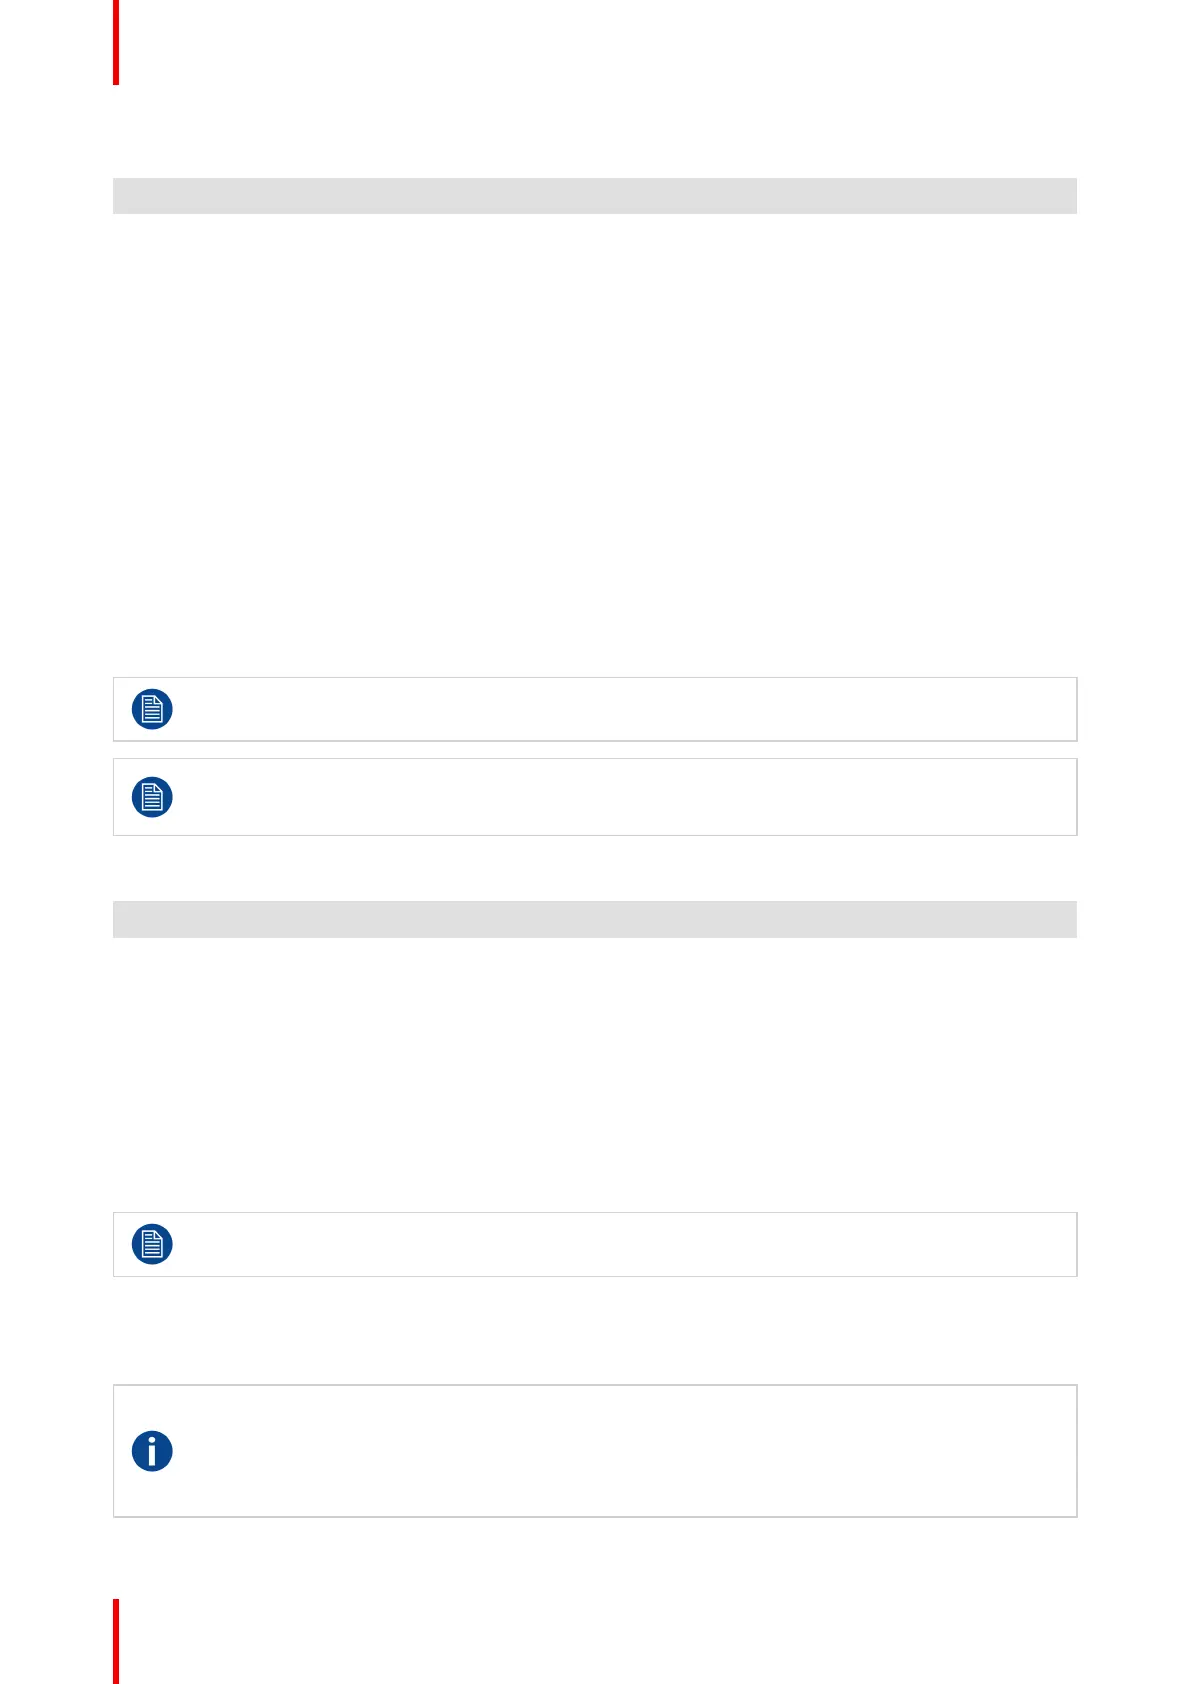1191x1684 pixels.
Task: Click the note icon in the taller second note box
Action: click(152, 797)
